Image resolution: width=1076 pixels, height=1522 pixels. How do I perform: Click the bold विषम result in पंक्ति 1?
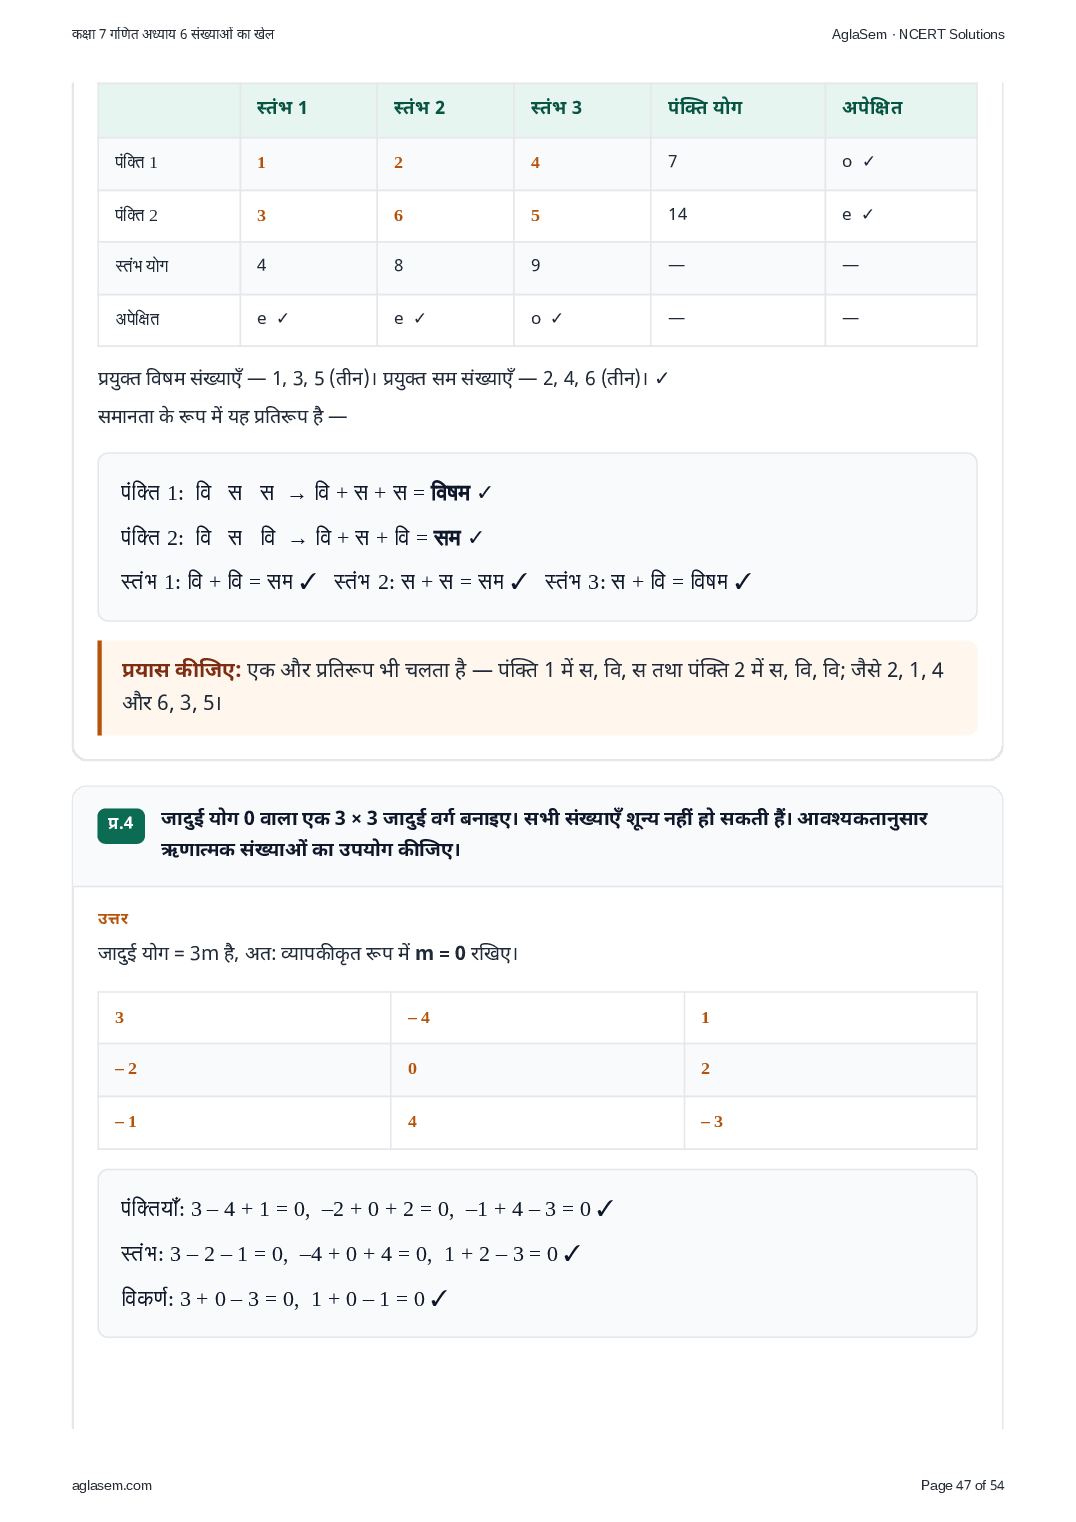(x=450, y=492)
